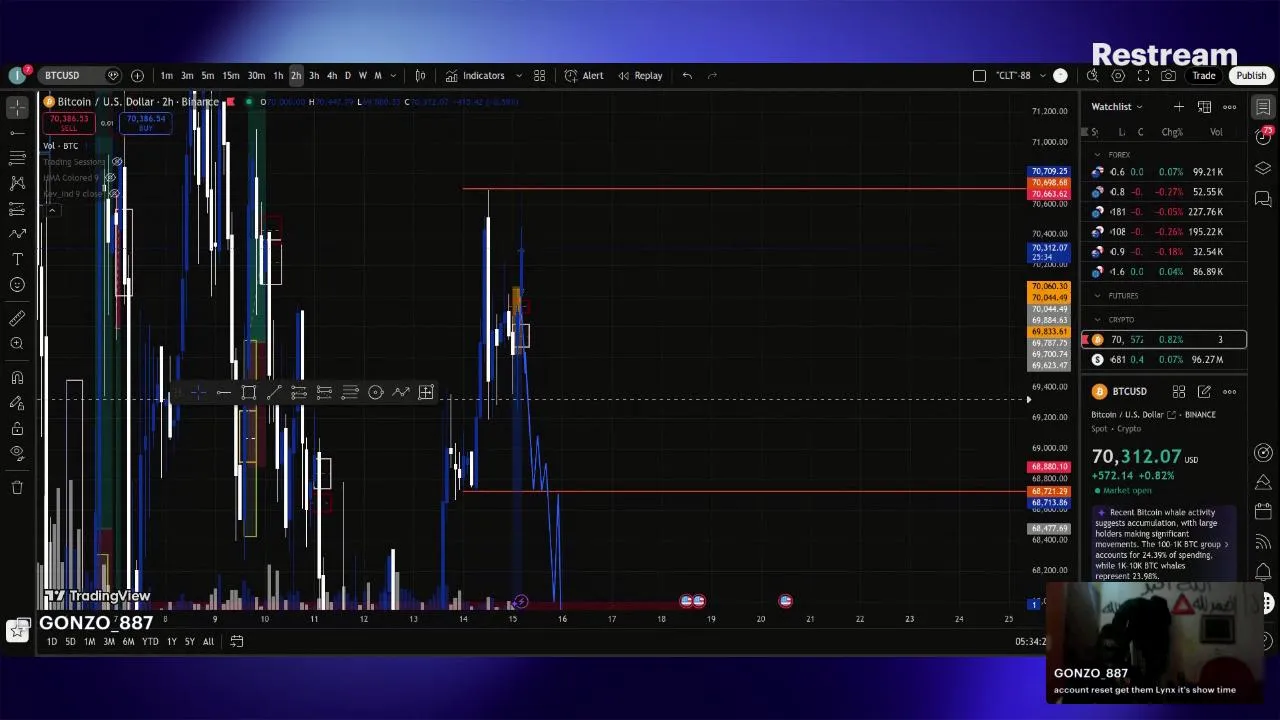
Task: Click the upper red horizontal line on chart
Action: click(745, 188)
